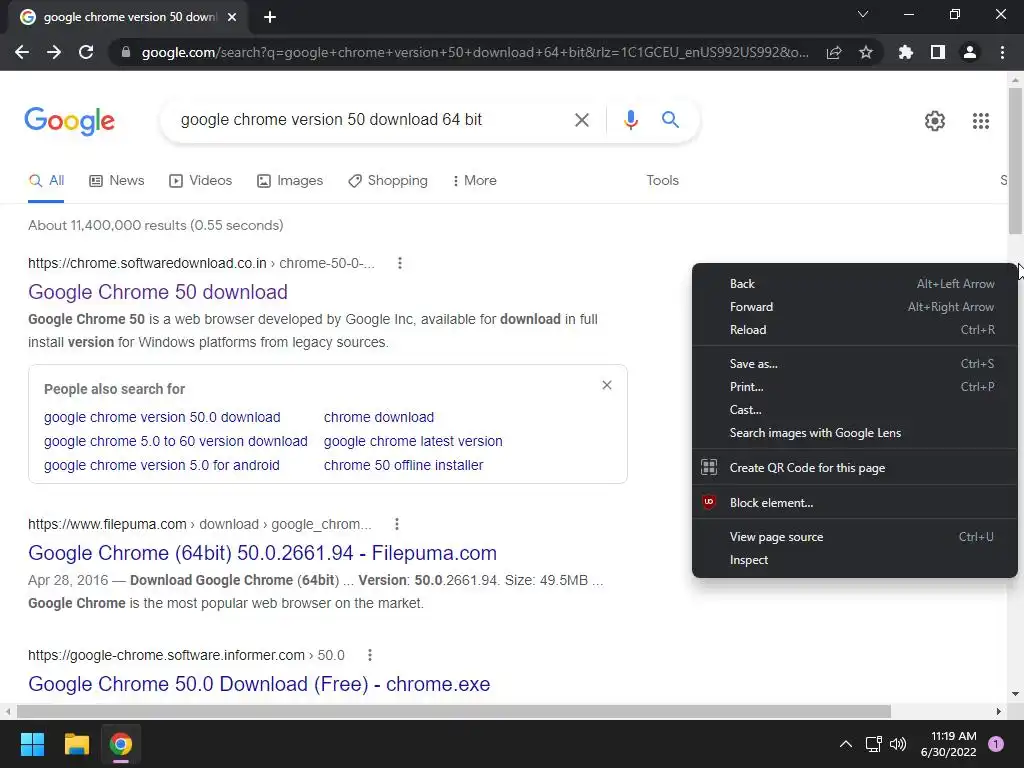Go forward using the browser forward arrow
Screen dimensions: 1024x768
tap(54, 52)
